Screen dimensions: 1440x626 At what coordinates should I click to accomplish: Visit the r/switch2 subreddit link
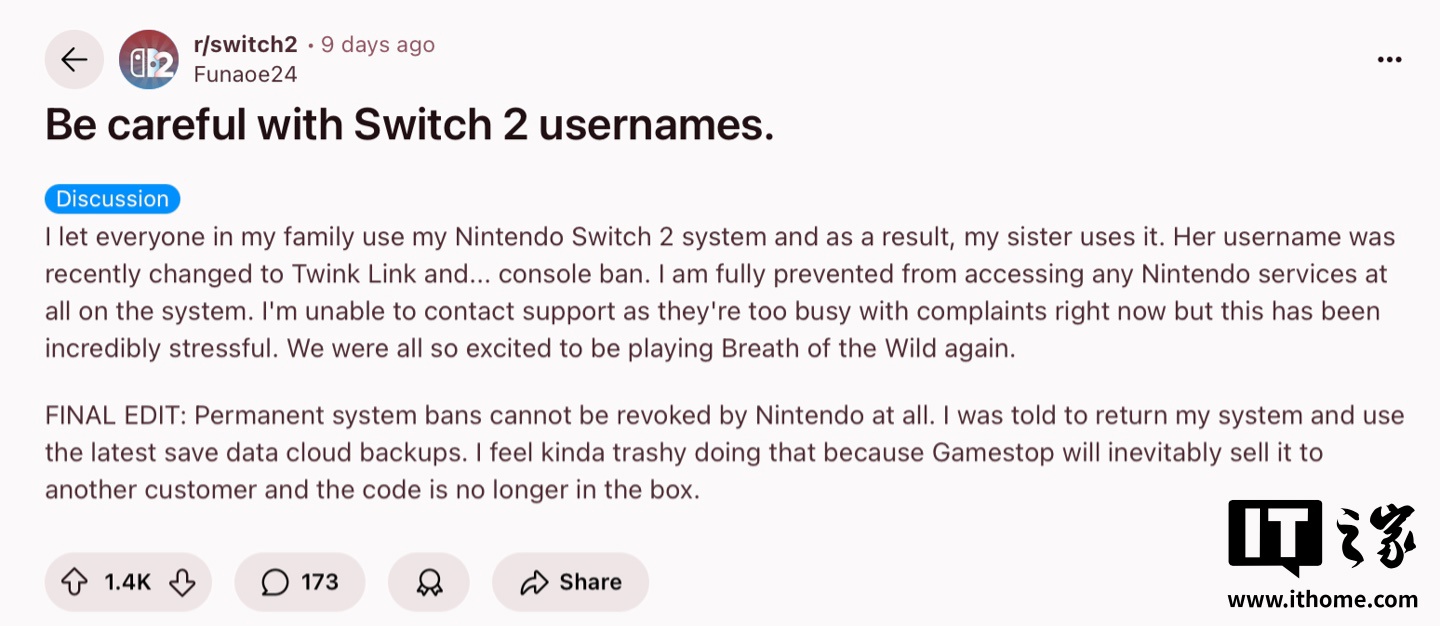click(245, 45)
